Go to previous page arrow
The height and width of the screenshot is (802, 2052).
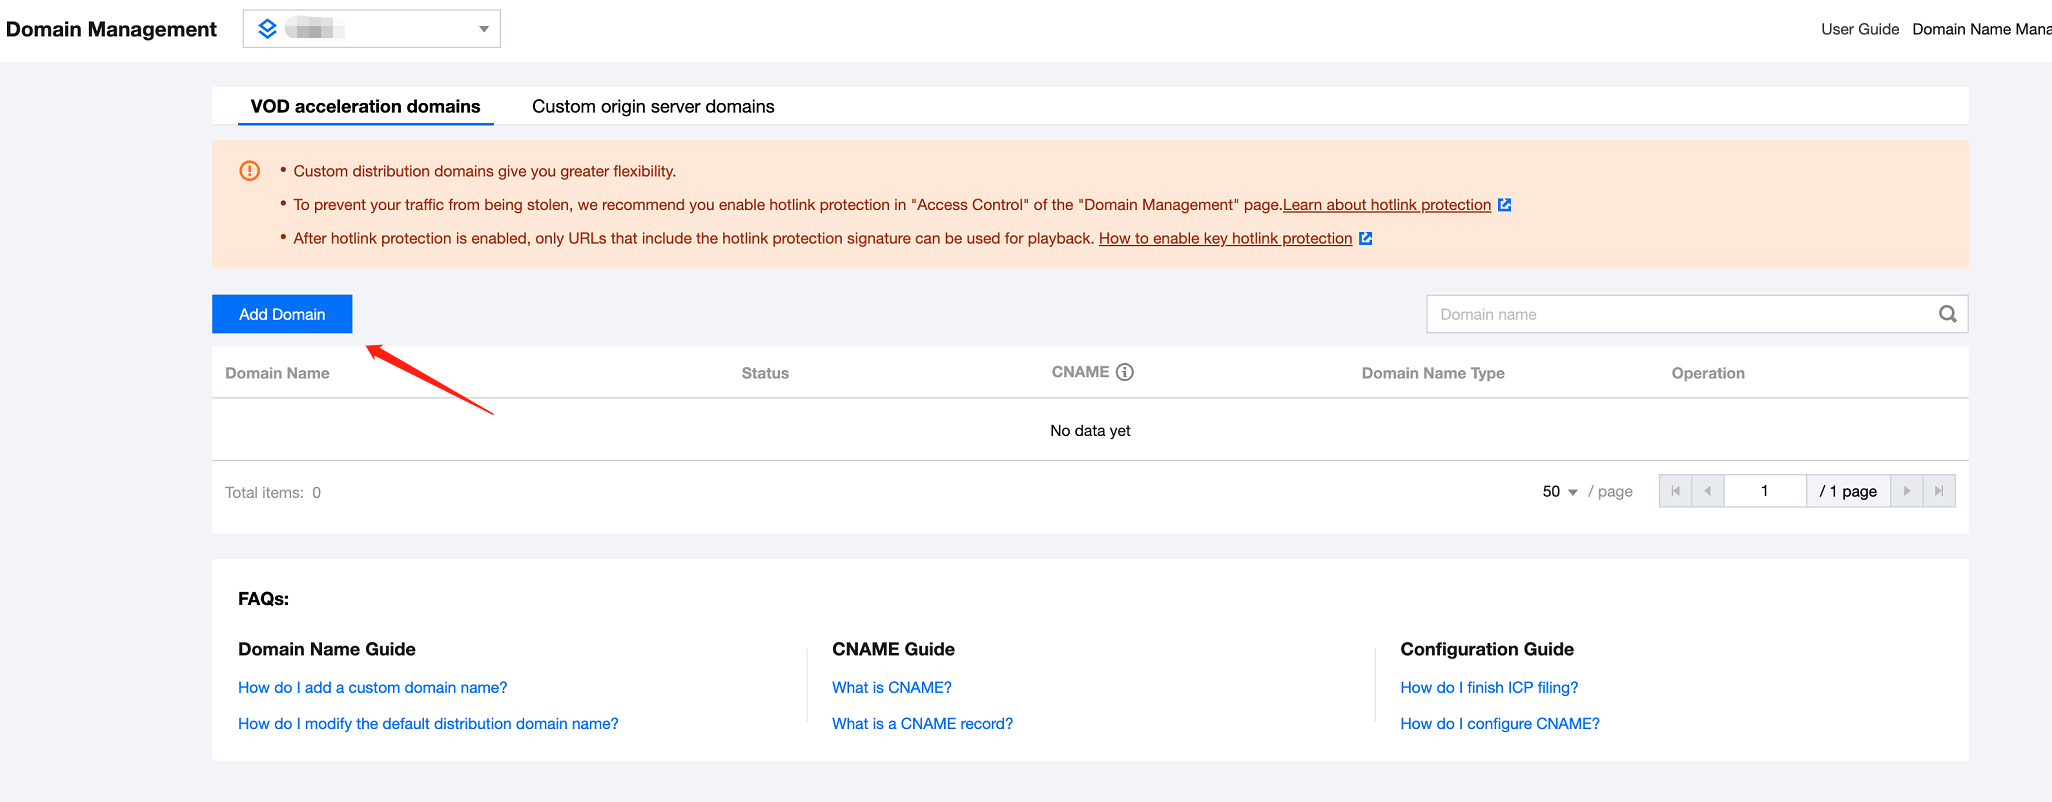[x=1707, y=491]
